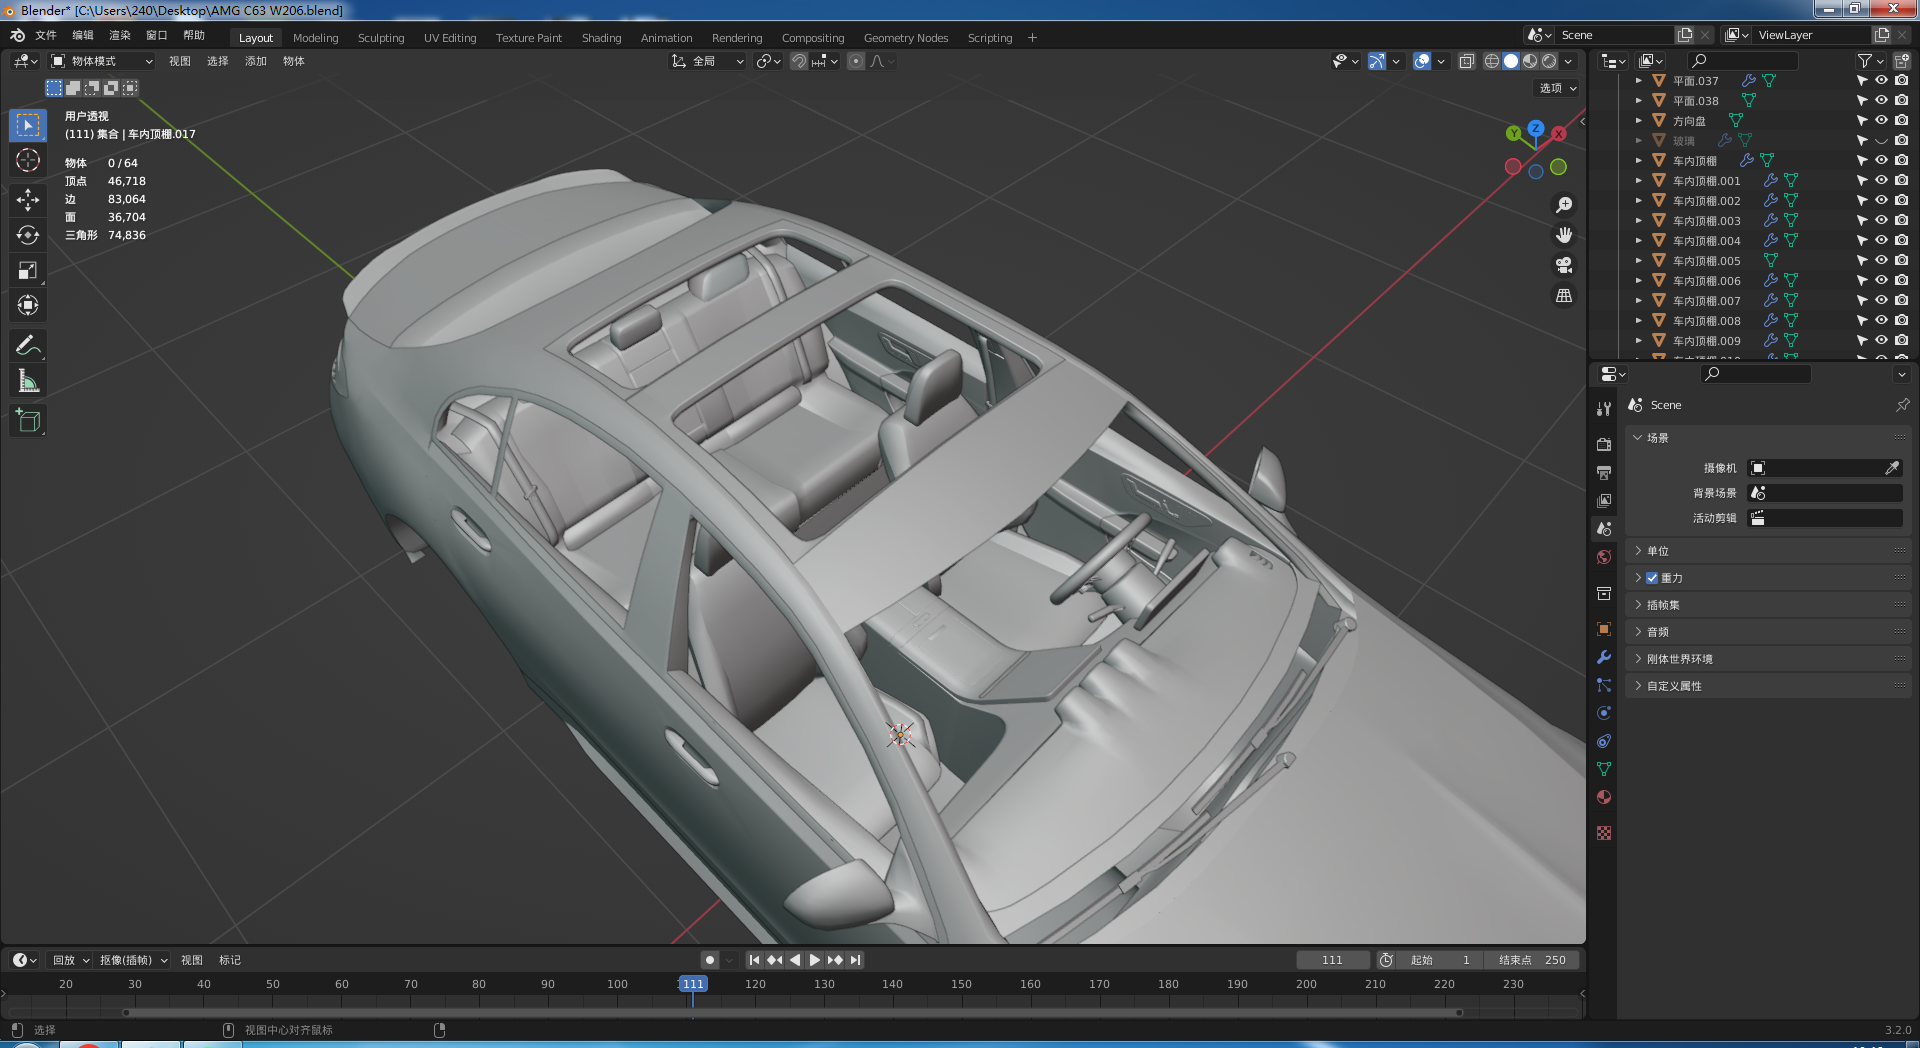Viewport: 1920px width, 1048px height.
Task: Jump to the next keyframe
Action: pyautogui.click(x=835, y=960)
